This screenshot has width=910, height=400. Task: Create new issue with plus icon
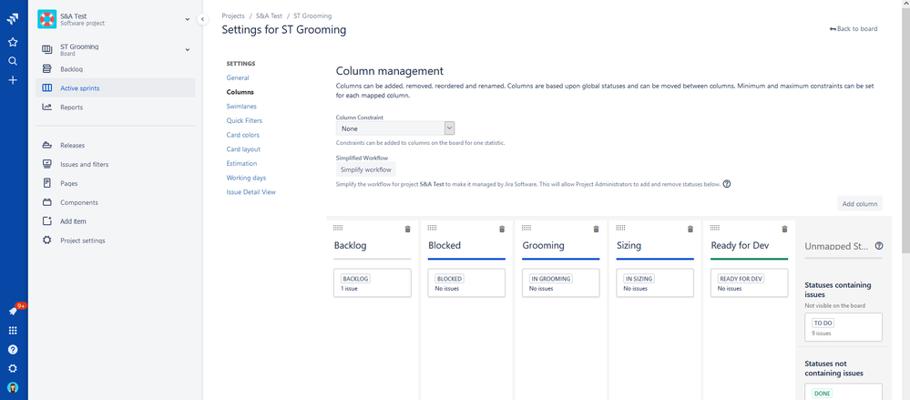13,80
